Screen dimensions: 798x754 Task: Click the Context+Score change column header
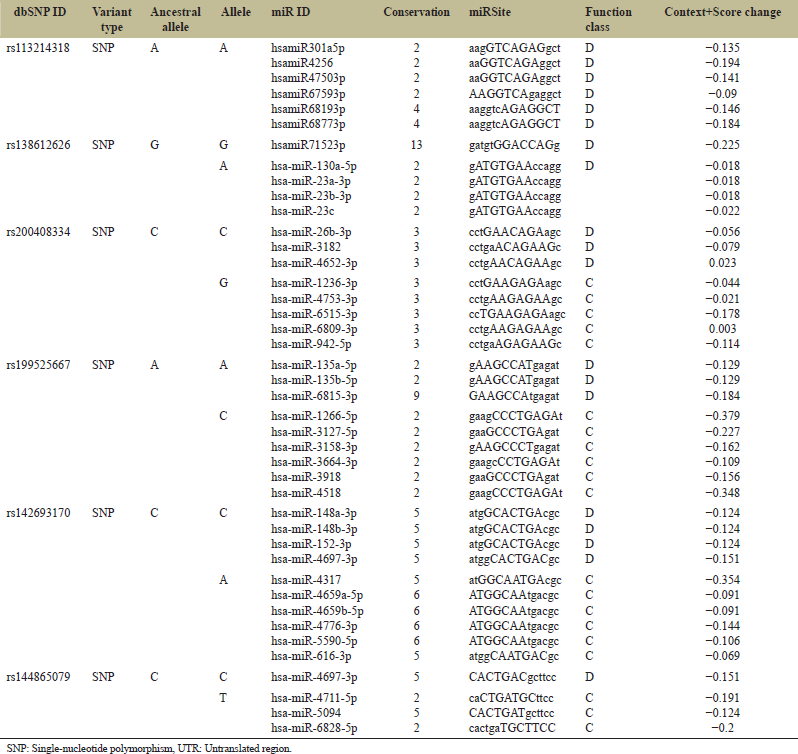click(x=723, y=11)
